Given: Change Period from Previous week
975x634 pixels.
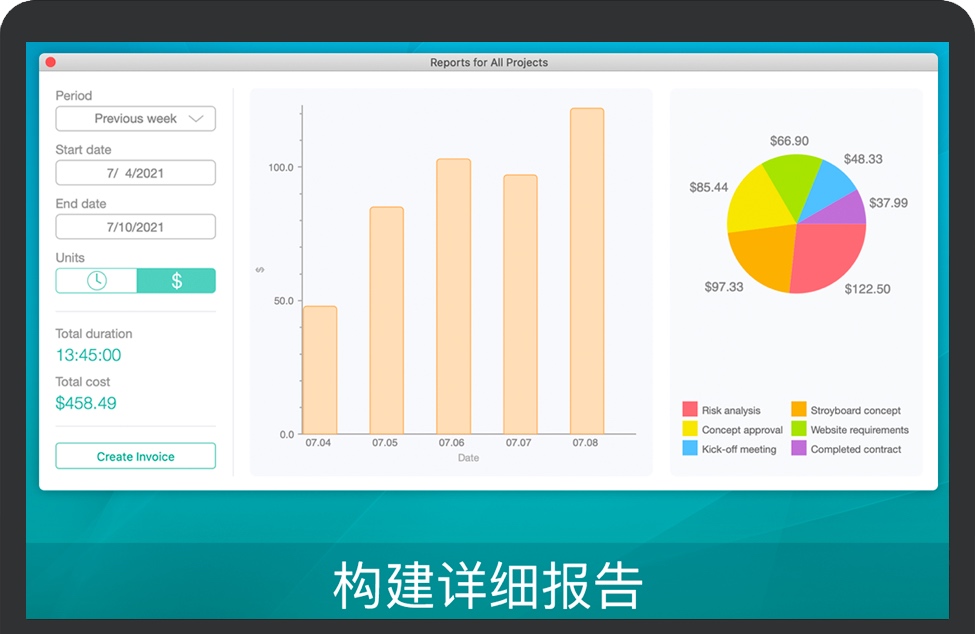Looking at the screenshot, I should pyautogui.click(x=135, y=118).
